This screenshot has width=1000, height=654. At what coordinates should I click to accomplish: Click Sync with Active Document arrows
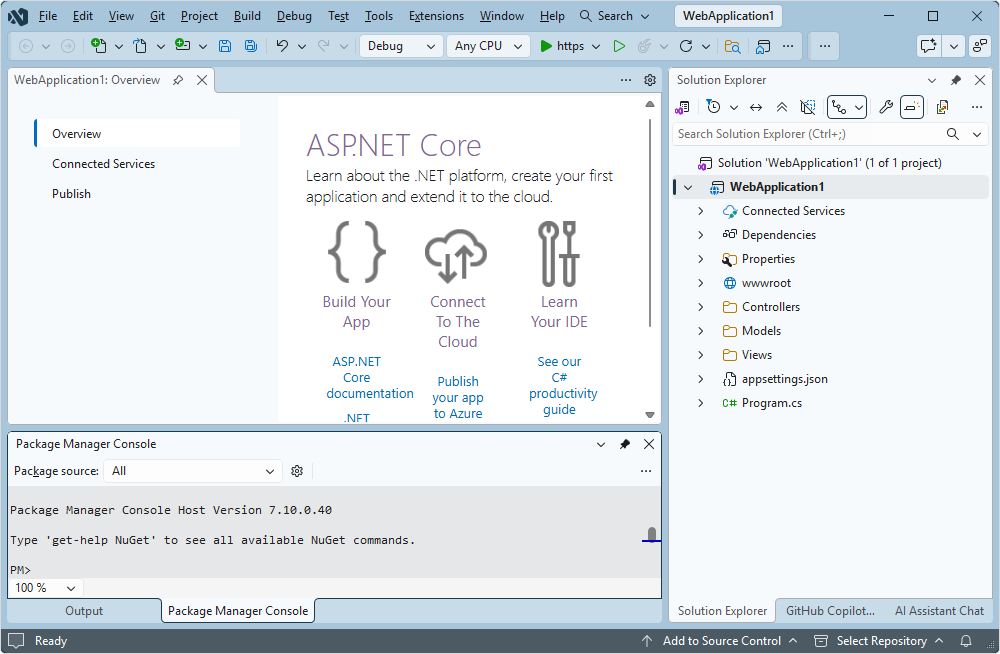click(756, 107)
